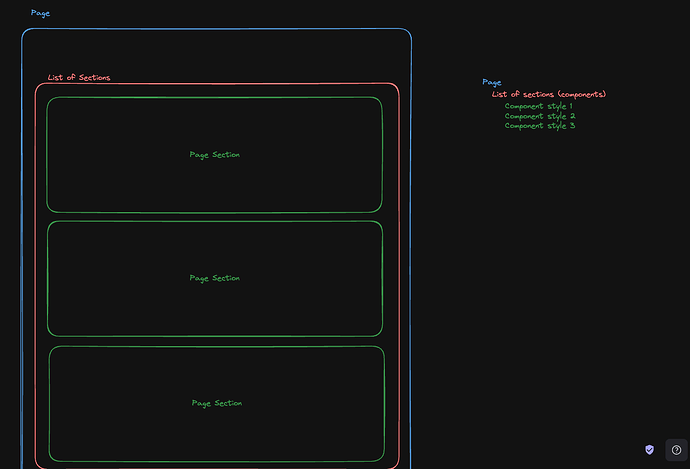Click the encryption shield checkmark icon

pos(649,450)
